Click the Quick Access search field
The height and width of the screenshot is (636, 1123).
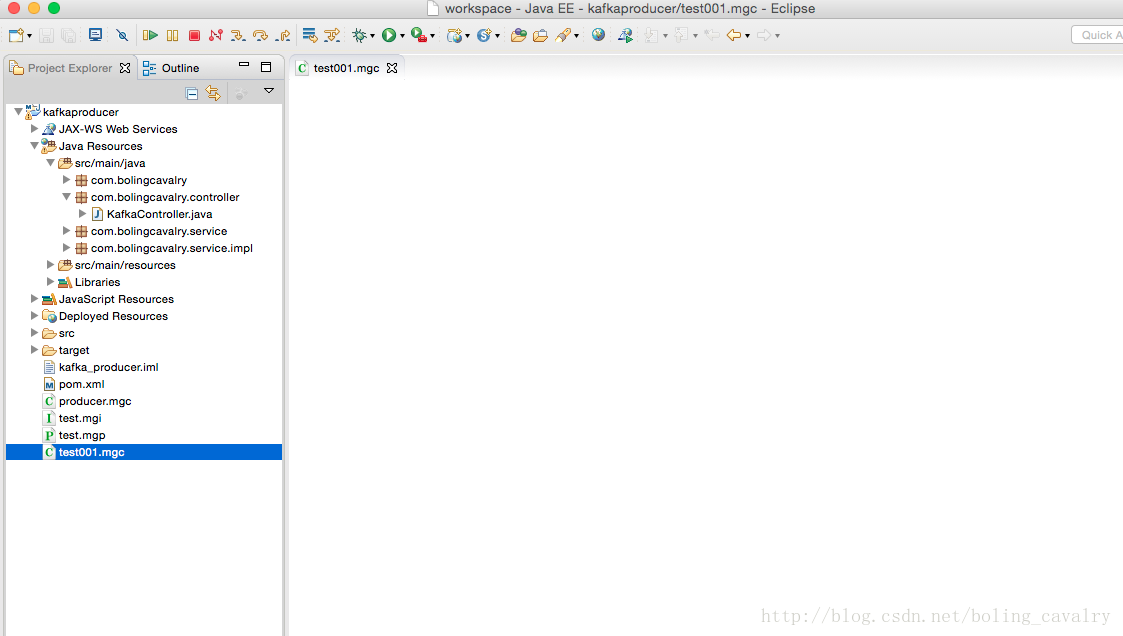tap(1097, 35)
